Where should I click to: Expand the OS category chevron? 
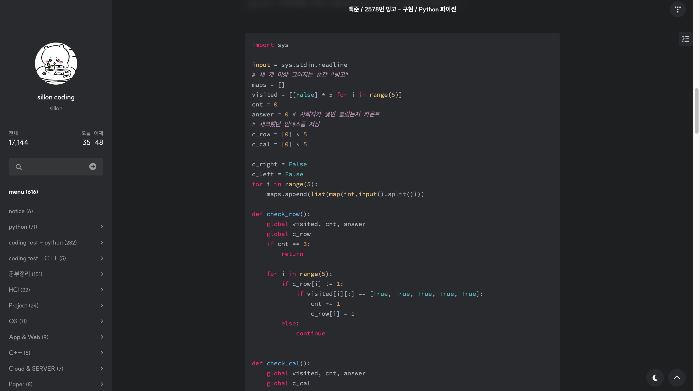tap(102, 321)
